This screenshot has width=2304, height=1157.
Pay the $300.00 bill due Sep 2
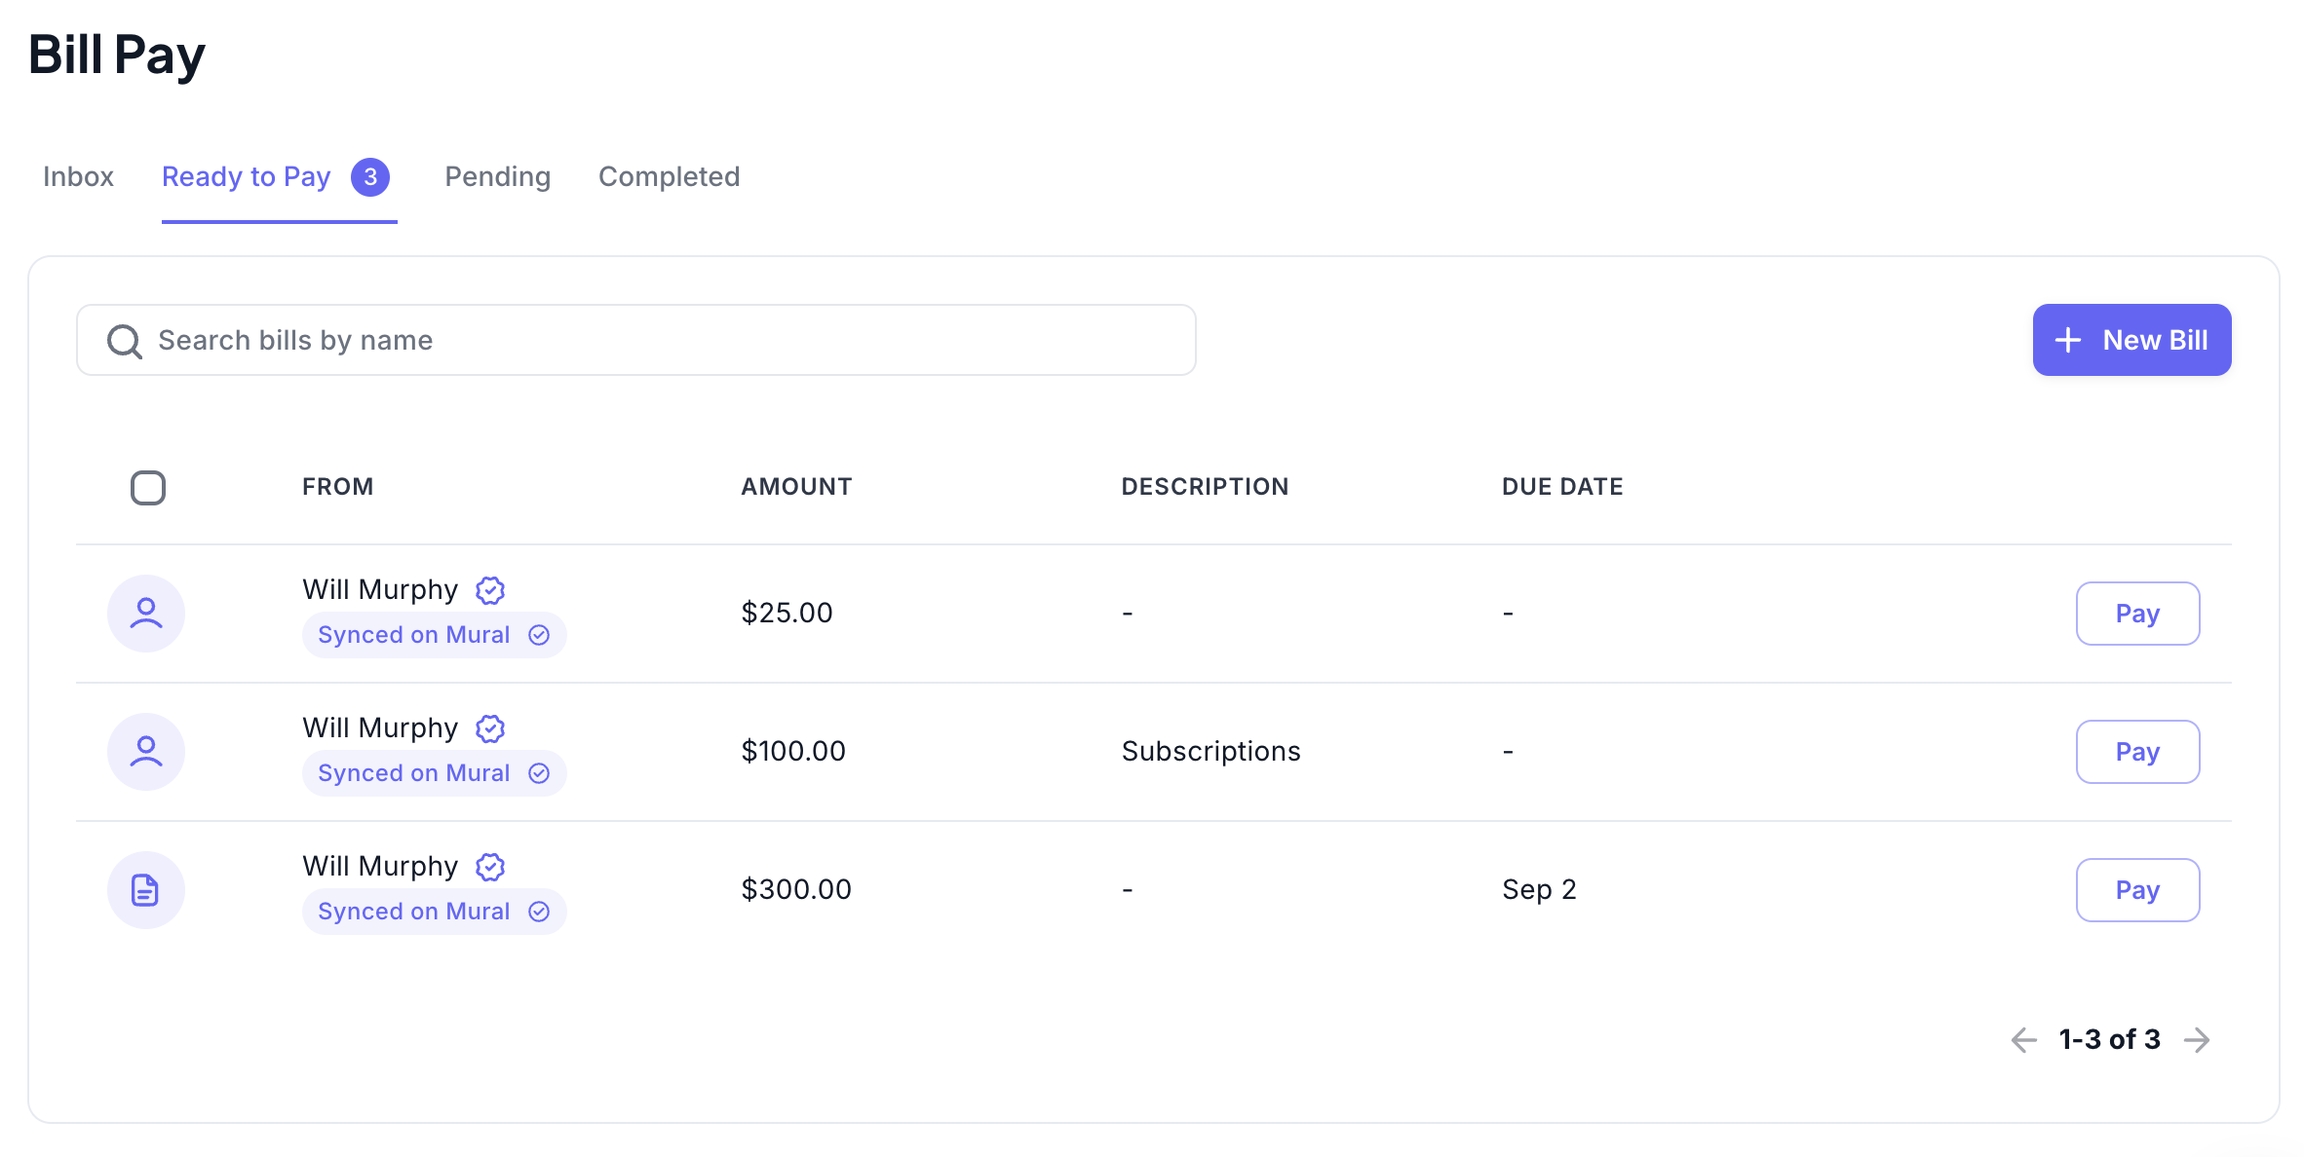[2137, 889]
